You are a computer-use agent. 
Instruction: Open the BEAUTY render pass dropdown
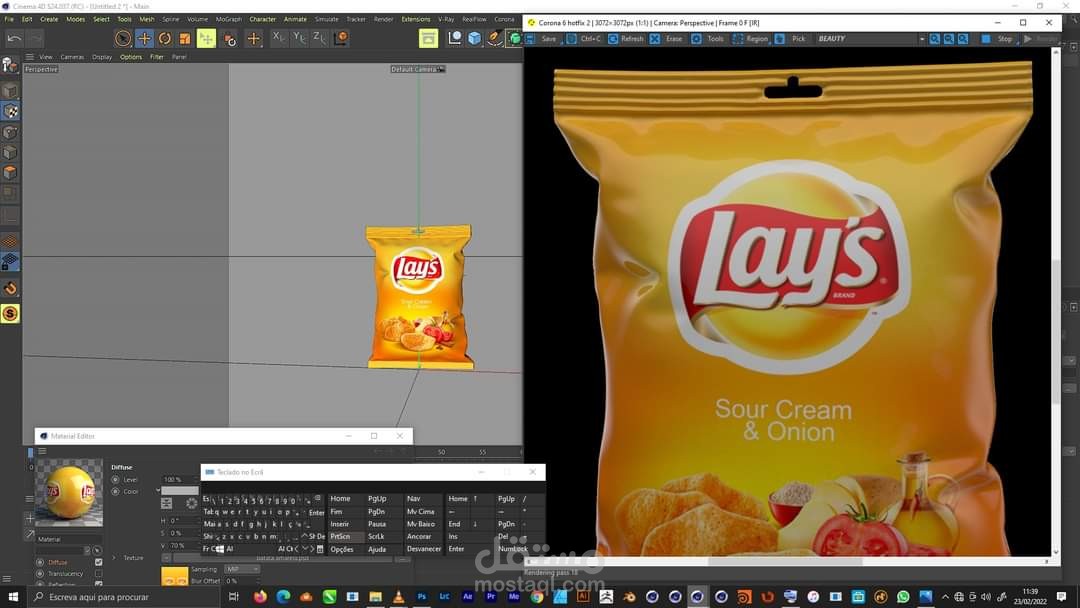(871, 39)
